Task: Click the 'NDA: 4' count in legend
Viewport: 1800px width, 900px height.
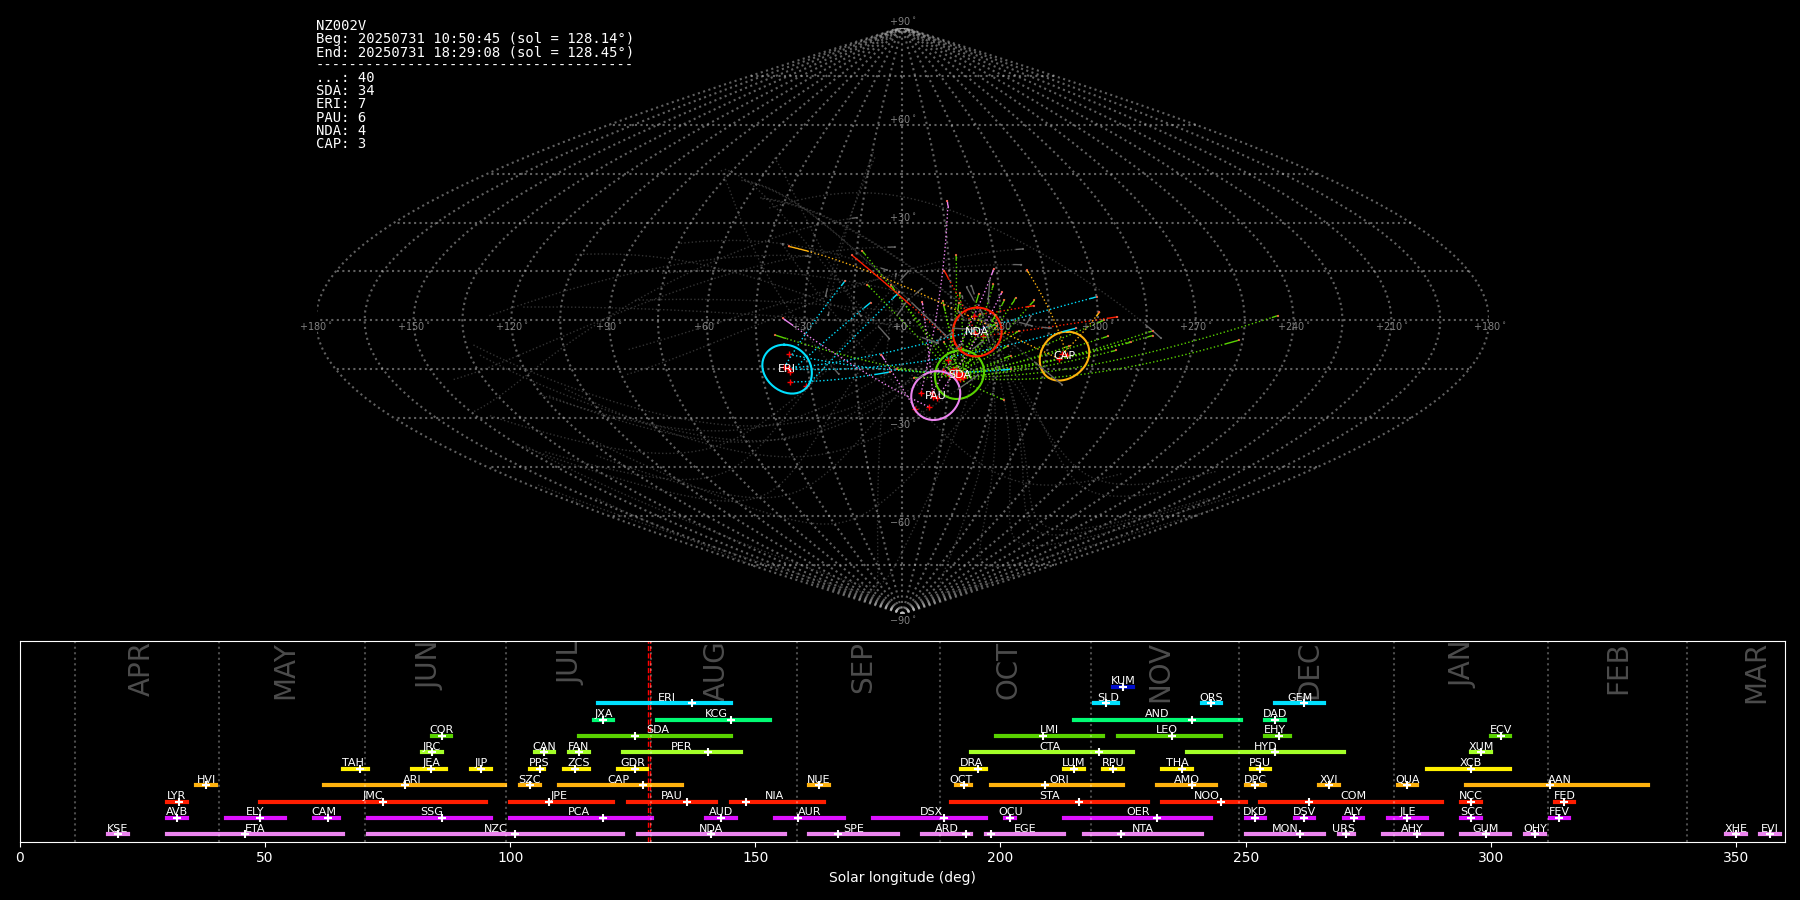Action: click(x=341, y=130)
